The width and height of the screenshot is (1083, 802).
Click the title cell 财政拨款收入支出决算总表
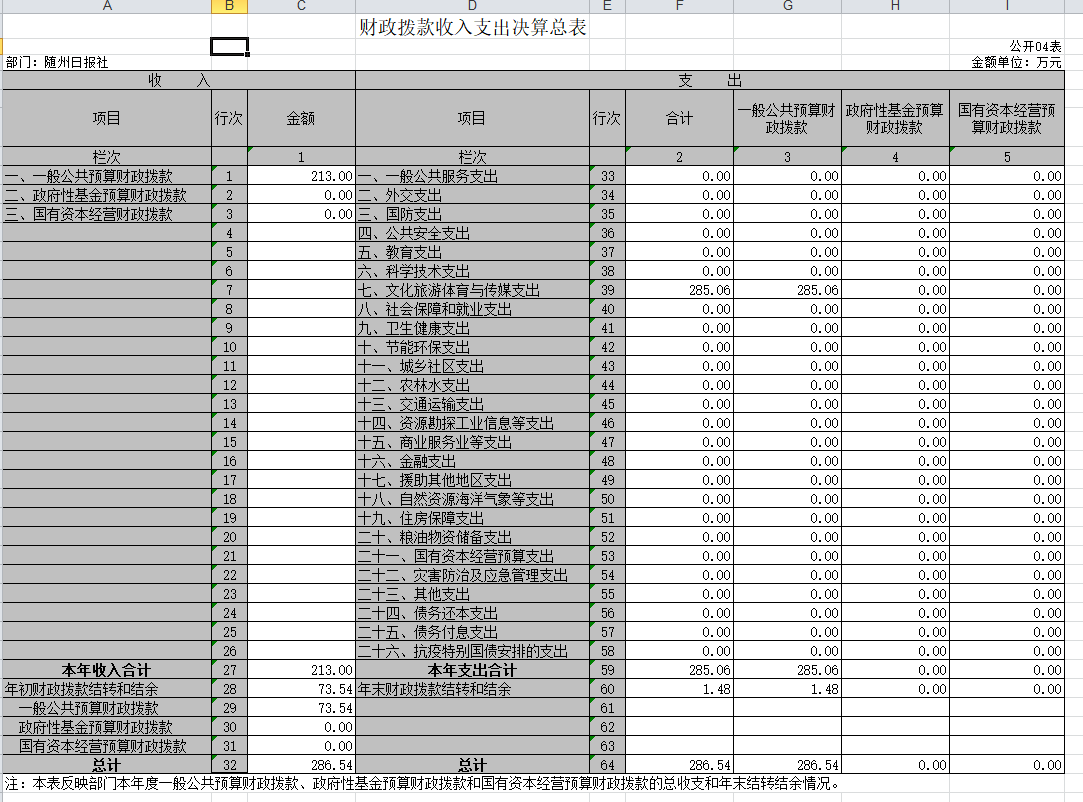coord(472,28)
